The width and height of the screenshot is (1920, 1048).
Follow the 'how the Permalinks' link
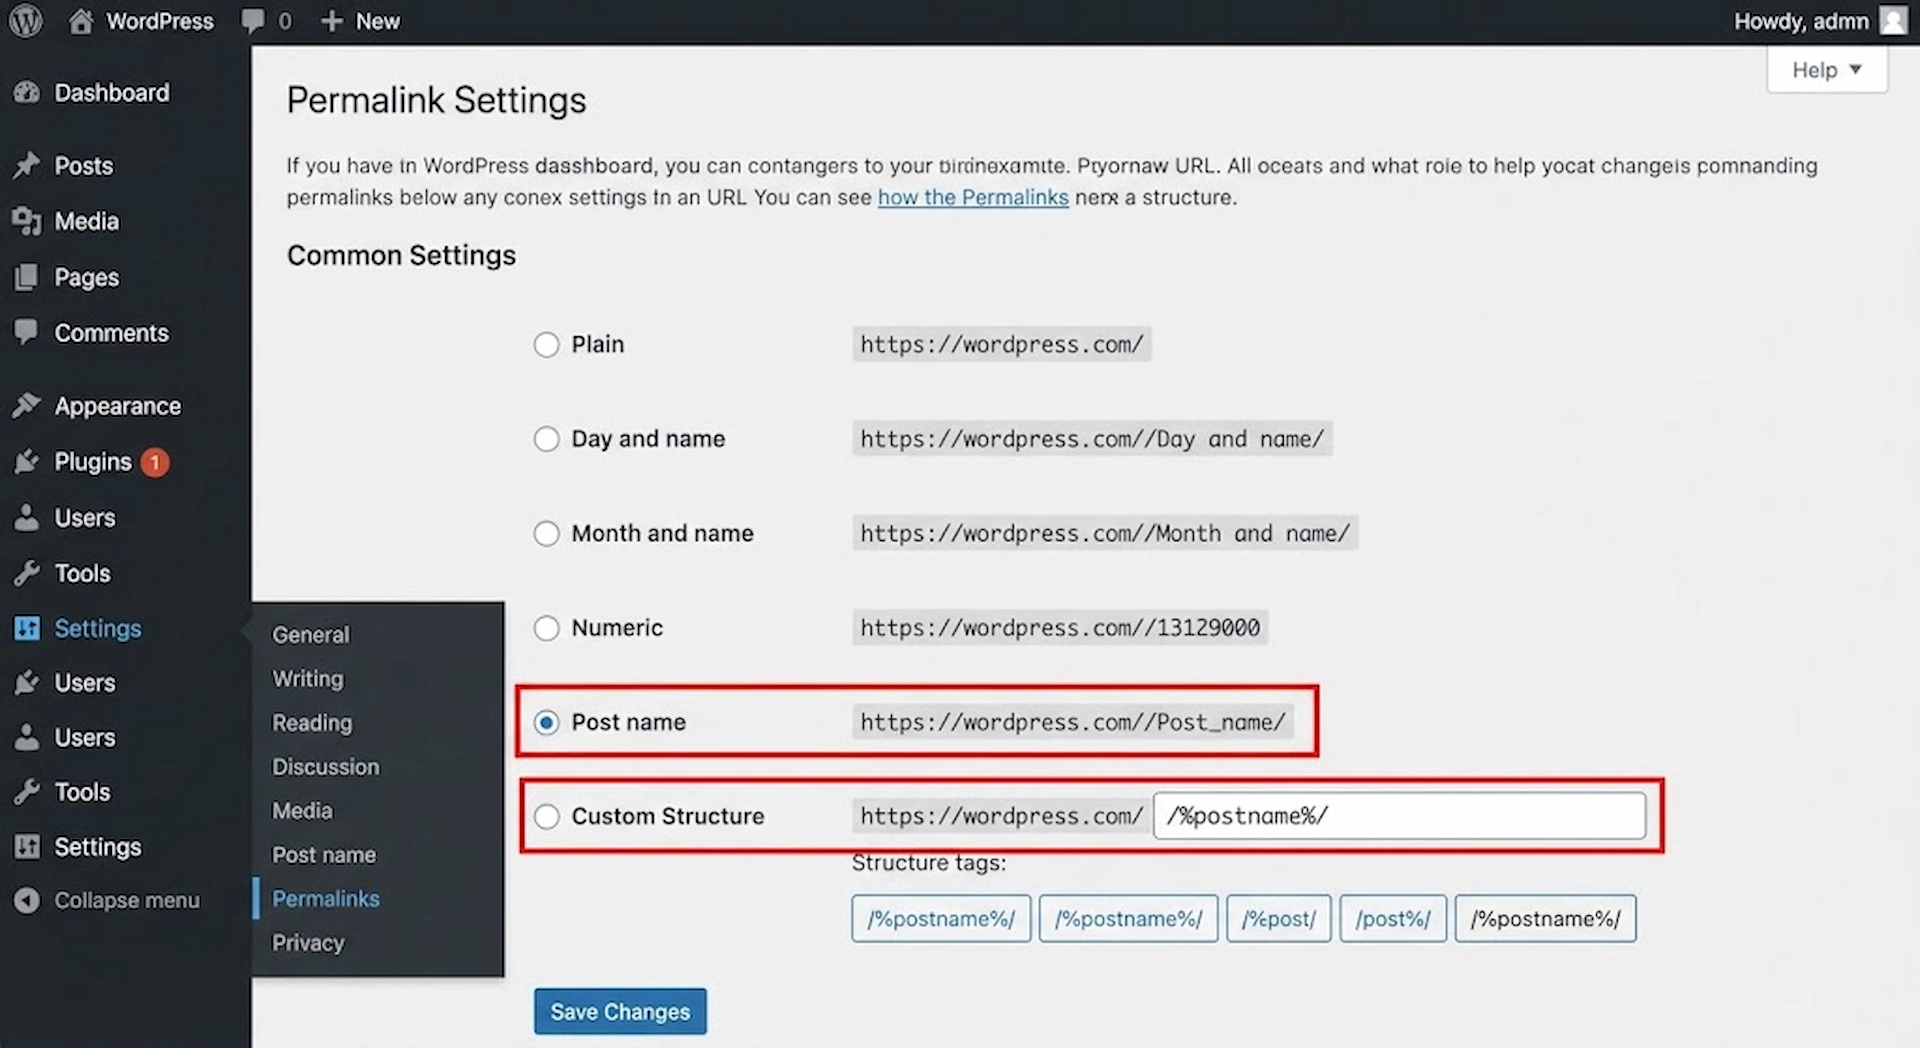[x=973, y=197]
